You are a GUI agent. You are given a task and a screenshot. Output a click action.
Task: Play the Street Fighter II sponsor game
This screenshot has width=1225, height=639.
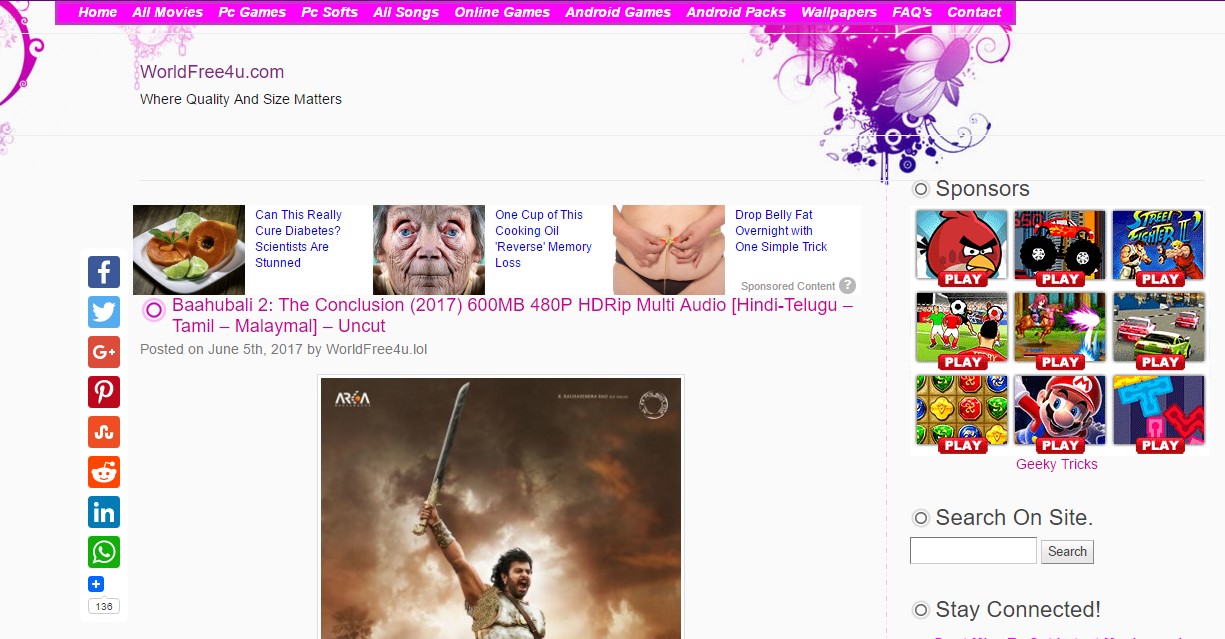1159,248
